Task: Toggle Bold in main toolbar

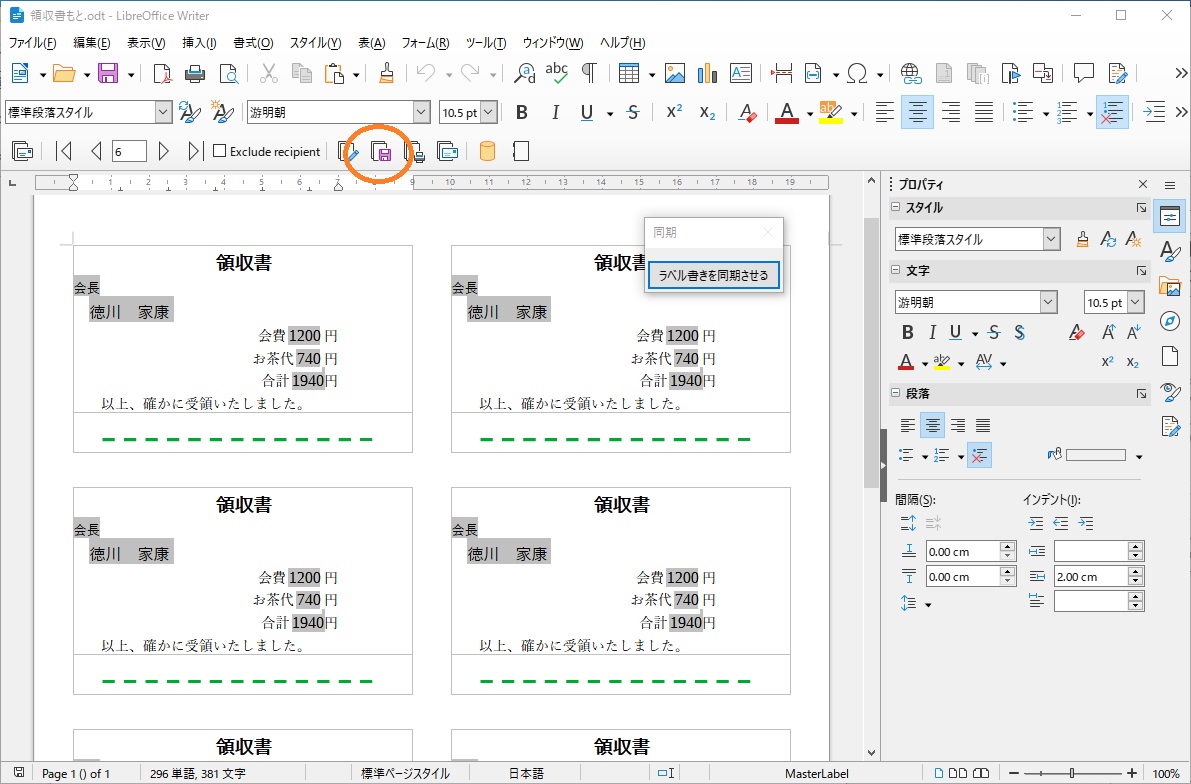Action: (x=522, y=112)
